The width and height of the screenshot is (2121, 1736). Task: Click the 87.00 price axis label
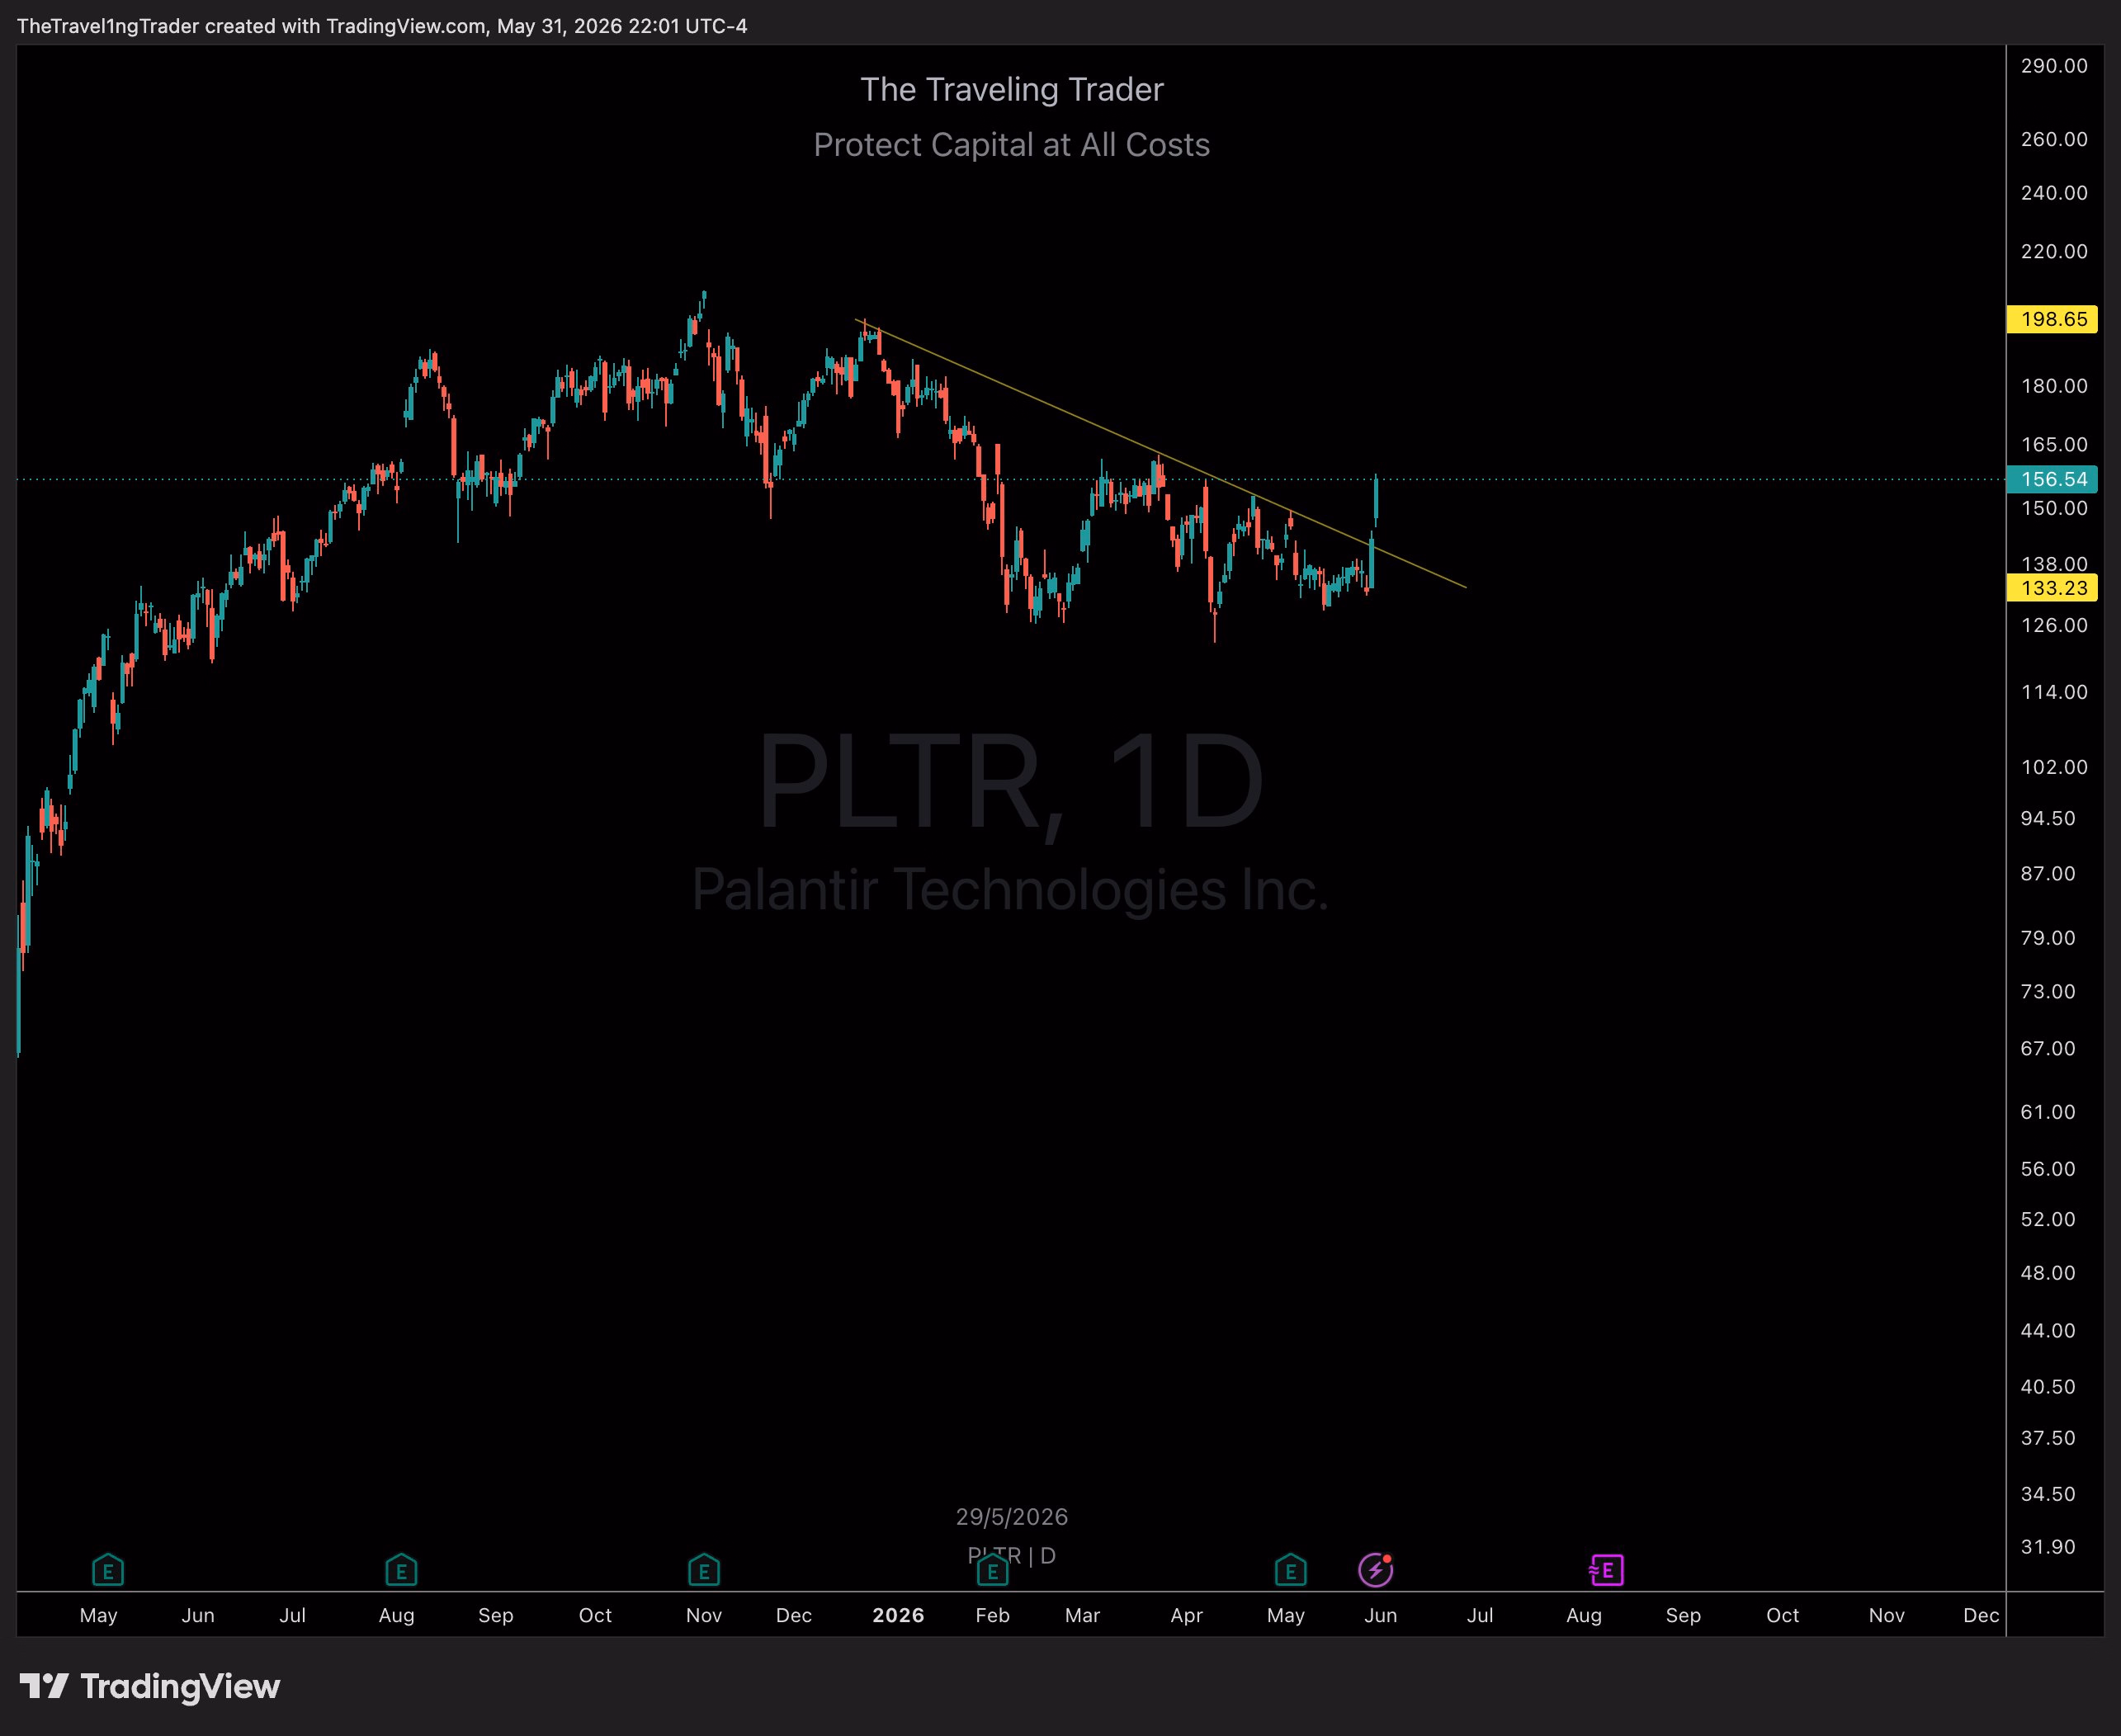pos(2048,873)
